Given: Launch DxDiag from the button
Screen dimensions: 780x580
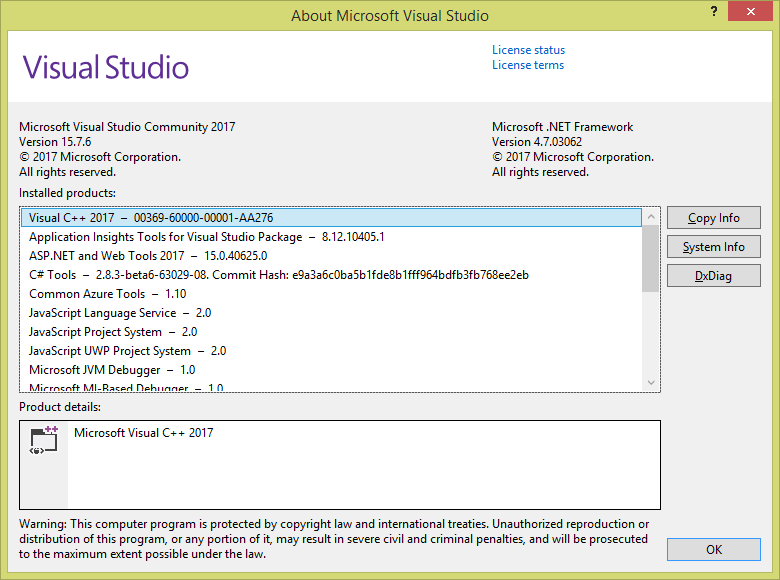Looking at the screenshot, I should pos(713,276).
